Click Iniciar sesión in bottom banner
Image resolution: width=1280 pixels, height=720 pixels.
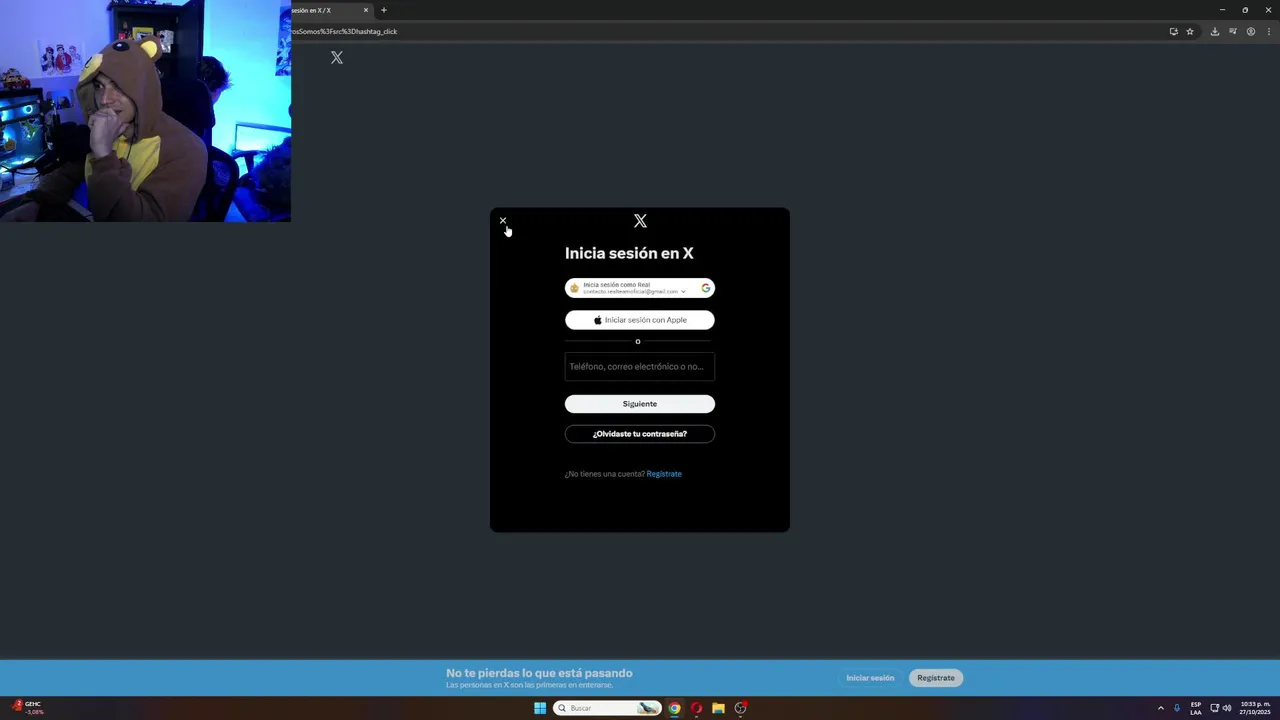870,678
